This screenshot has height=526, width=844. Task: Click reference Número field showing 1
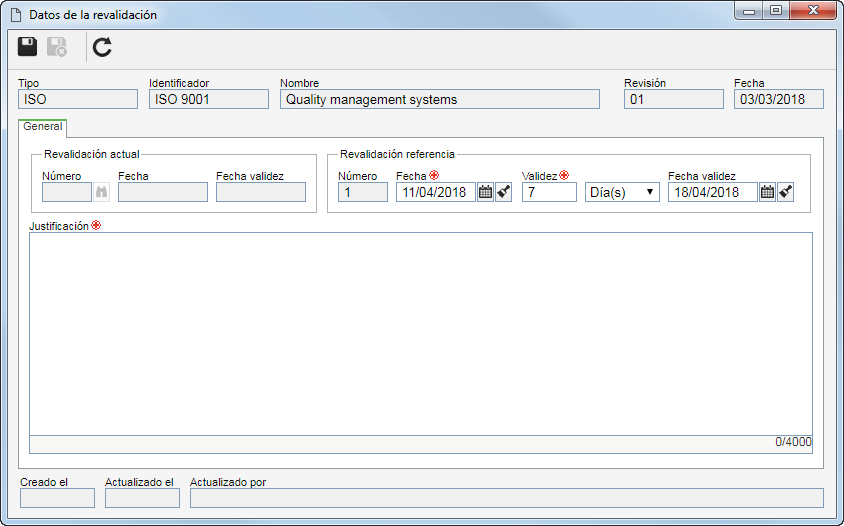coord(363,192)
